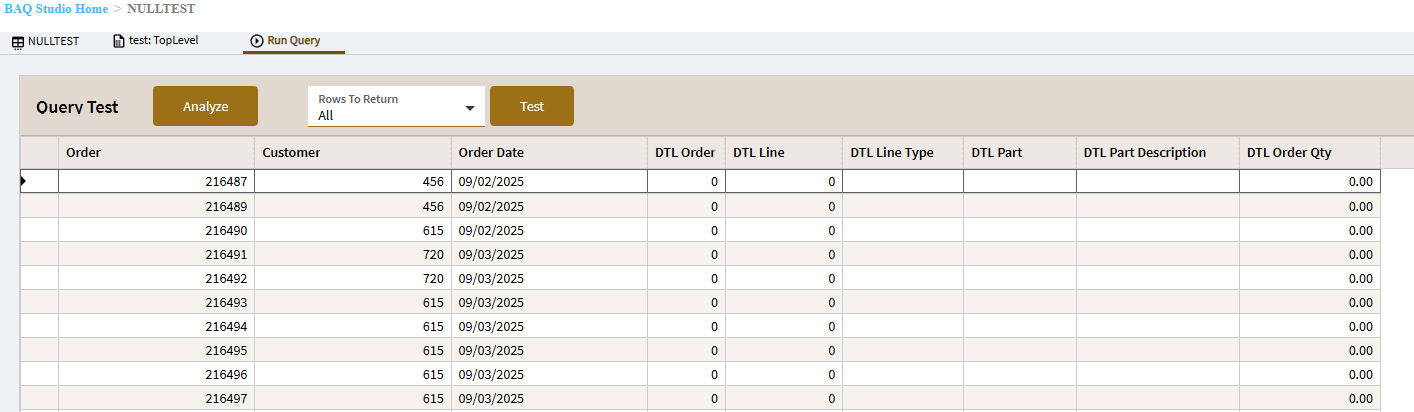Open the Rows To Return dropdown arrow
The width and height of the screenshot is (1414, 412).
[470, 108]
